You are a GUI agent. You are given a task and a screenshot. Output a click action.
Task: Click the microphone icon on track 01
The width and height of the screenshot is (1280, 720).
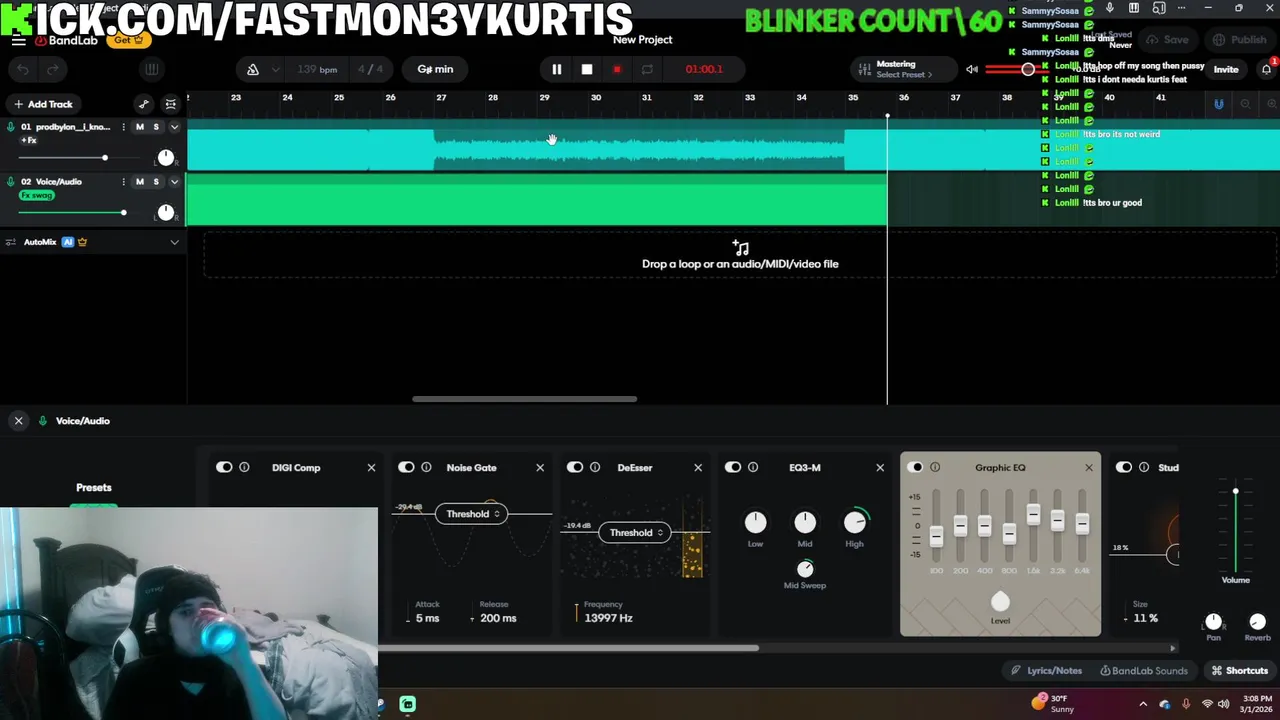tap(11, 127)
